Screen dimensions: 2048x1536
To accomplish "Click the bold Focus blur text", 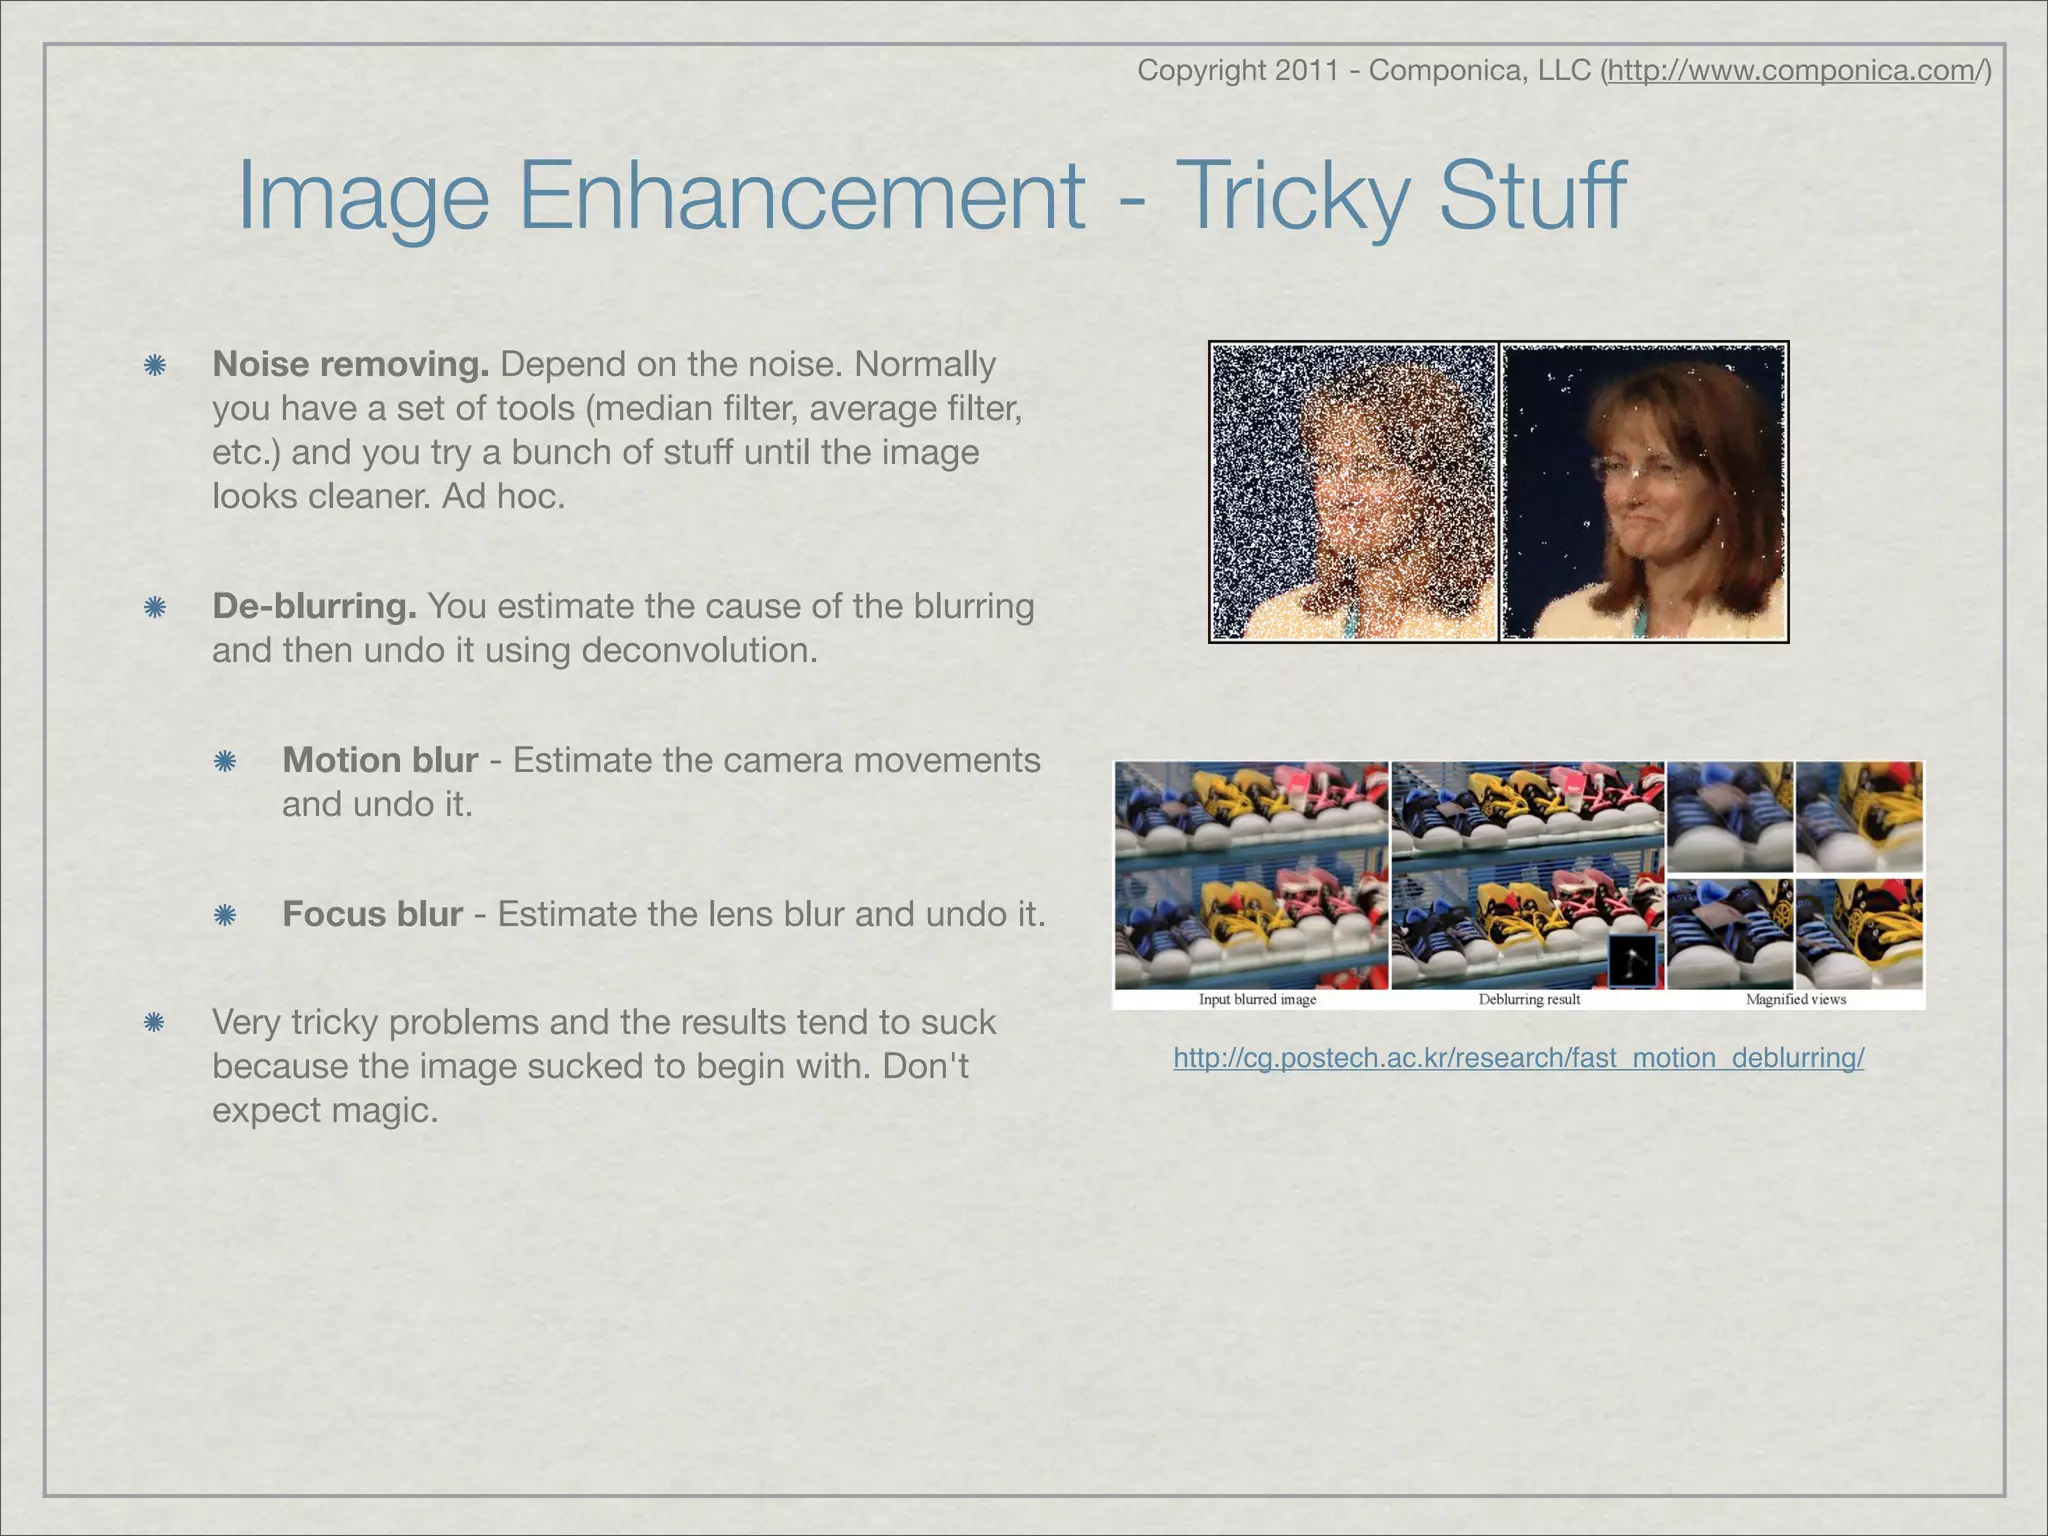I will [372, 914].
